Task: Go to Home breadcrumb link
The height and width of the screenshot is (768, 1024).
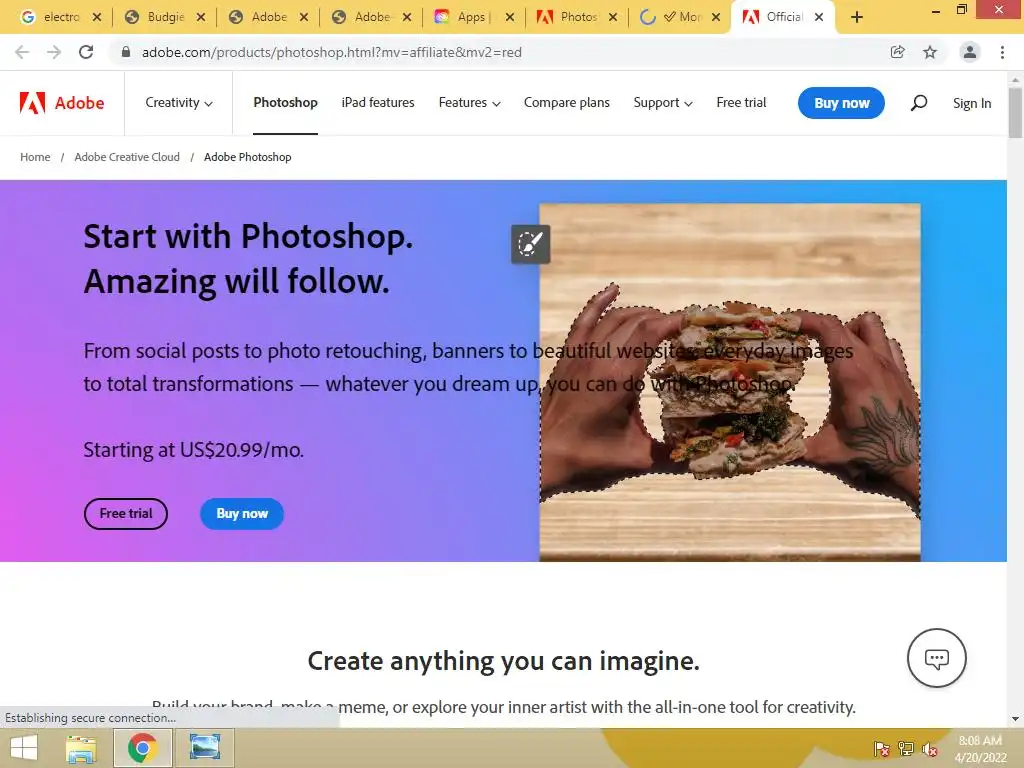Action: (35, 157)
